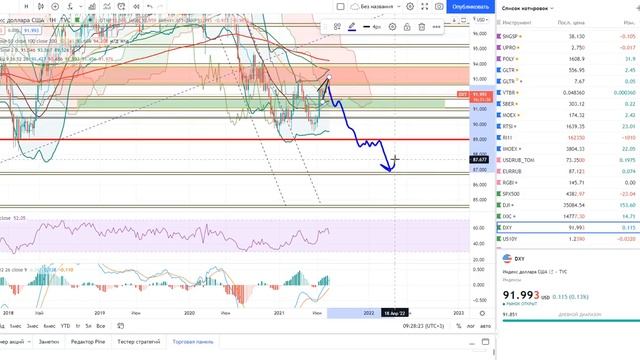Select the 6мес time range
The image size is (640, 360).
49,326
